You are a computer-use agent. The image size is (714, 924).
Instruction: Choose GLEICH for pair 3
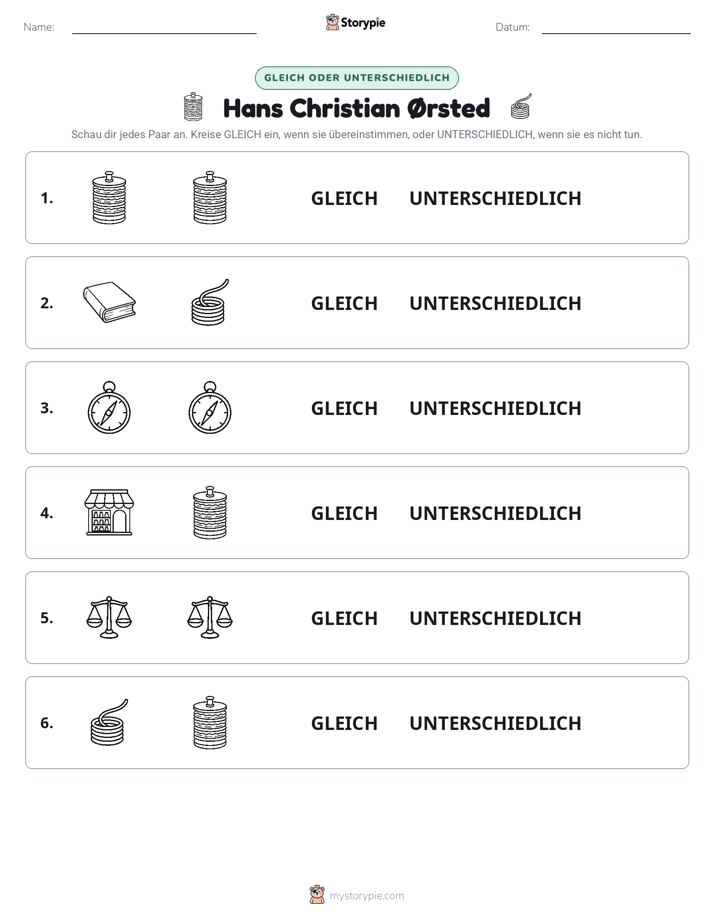click(x=344, y=408)
